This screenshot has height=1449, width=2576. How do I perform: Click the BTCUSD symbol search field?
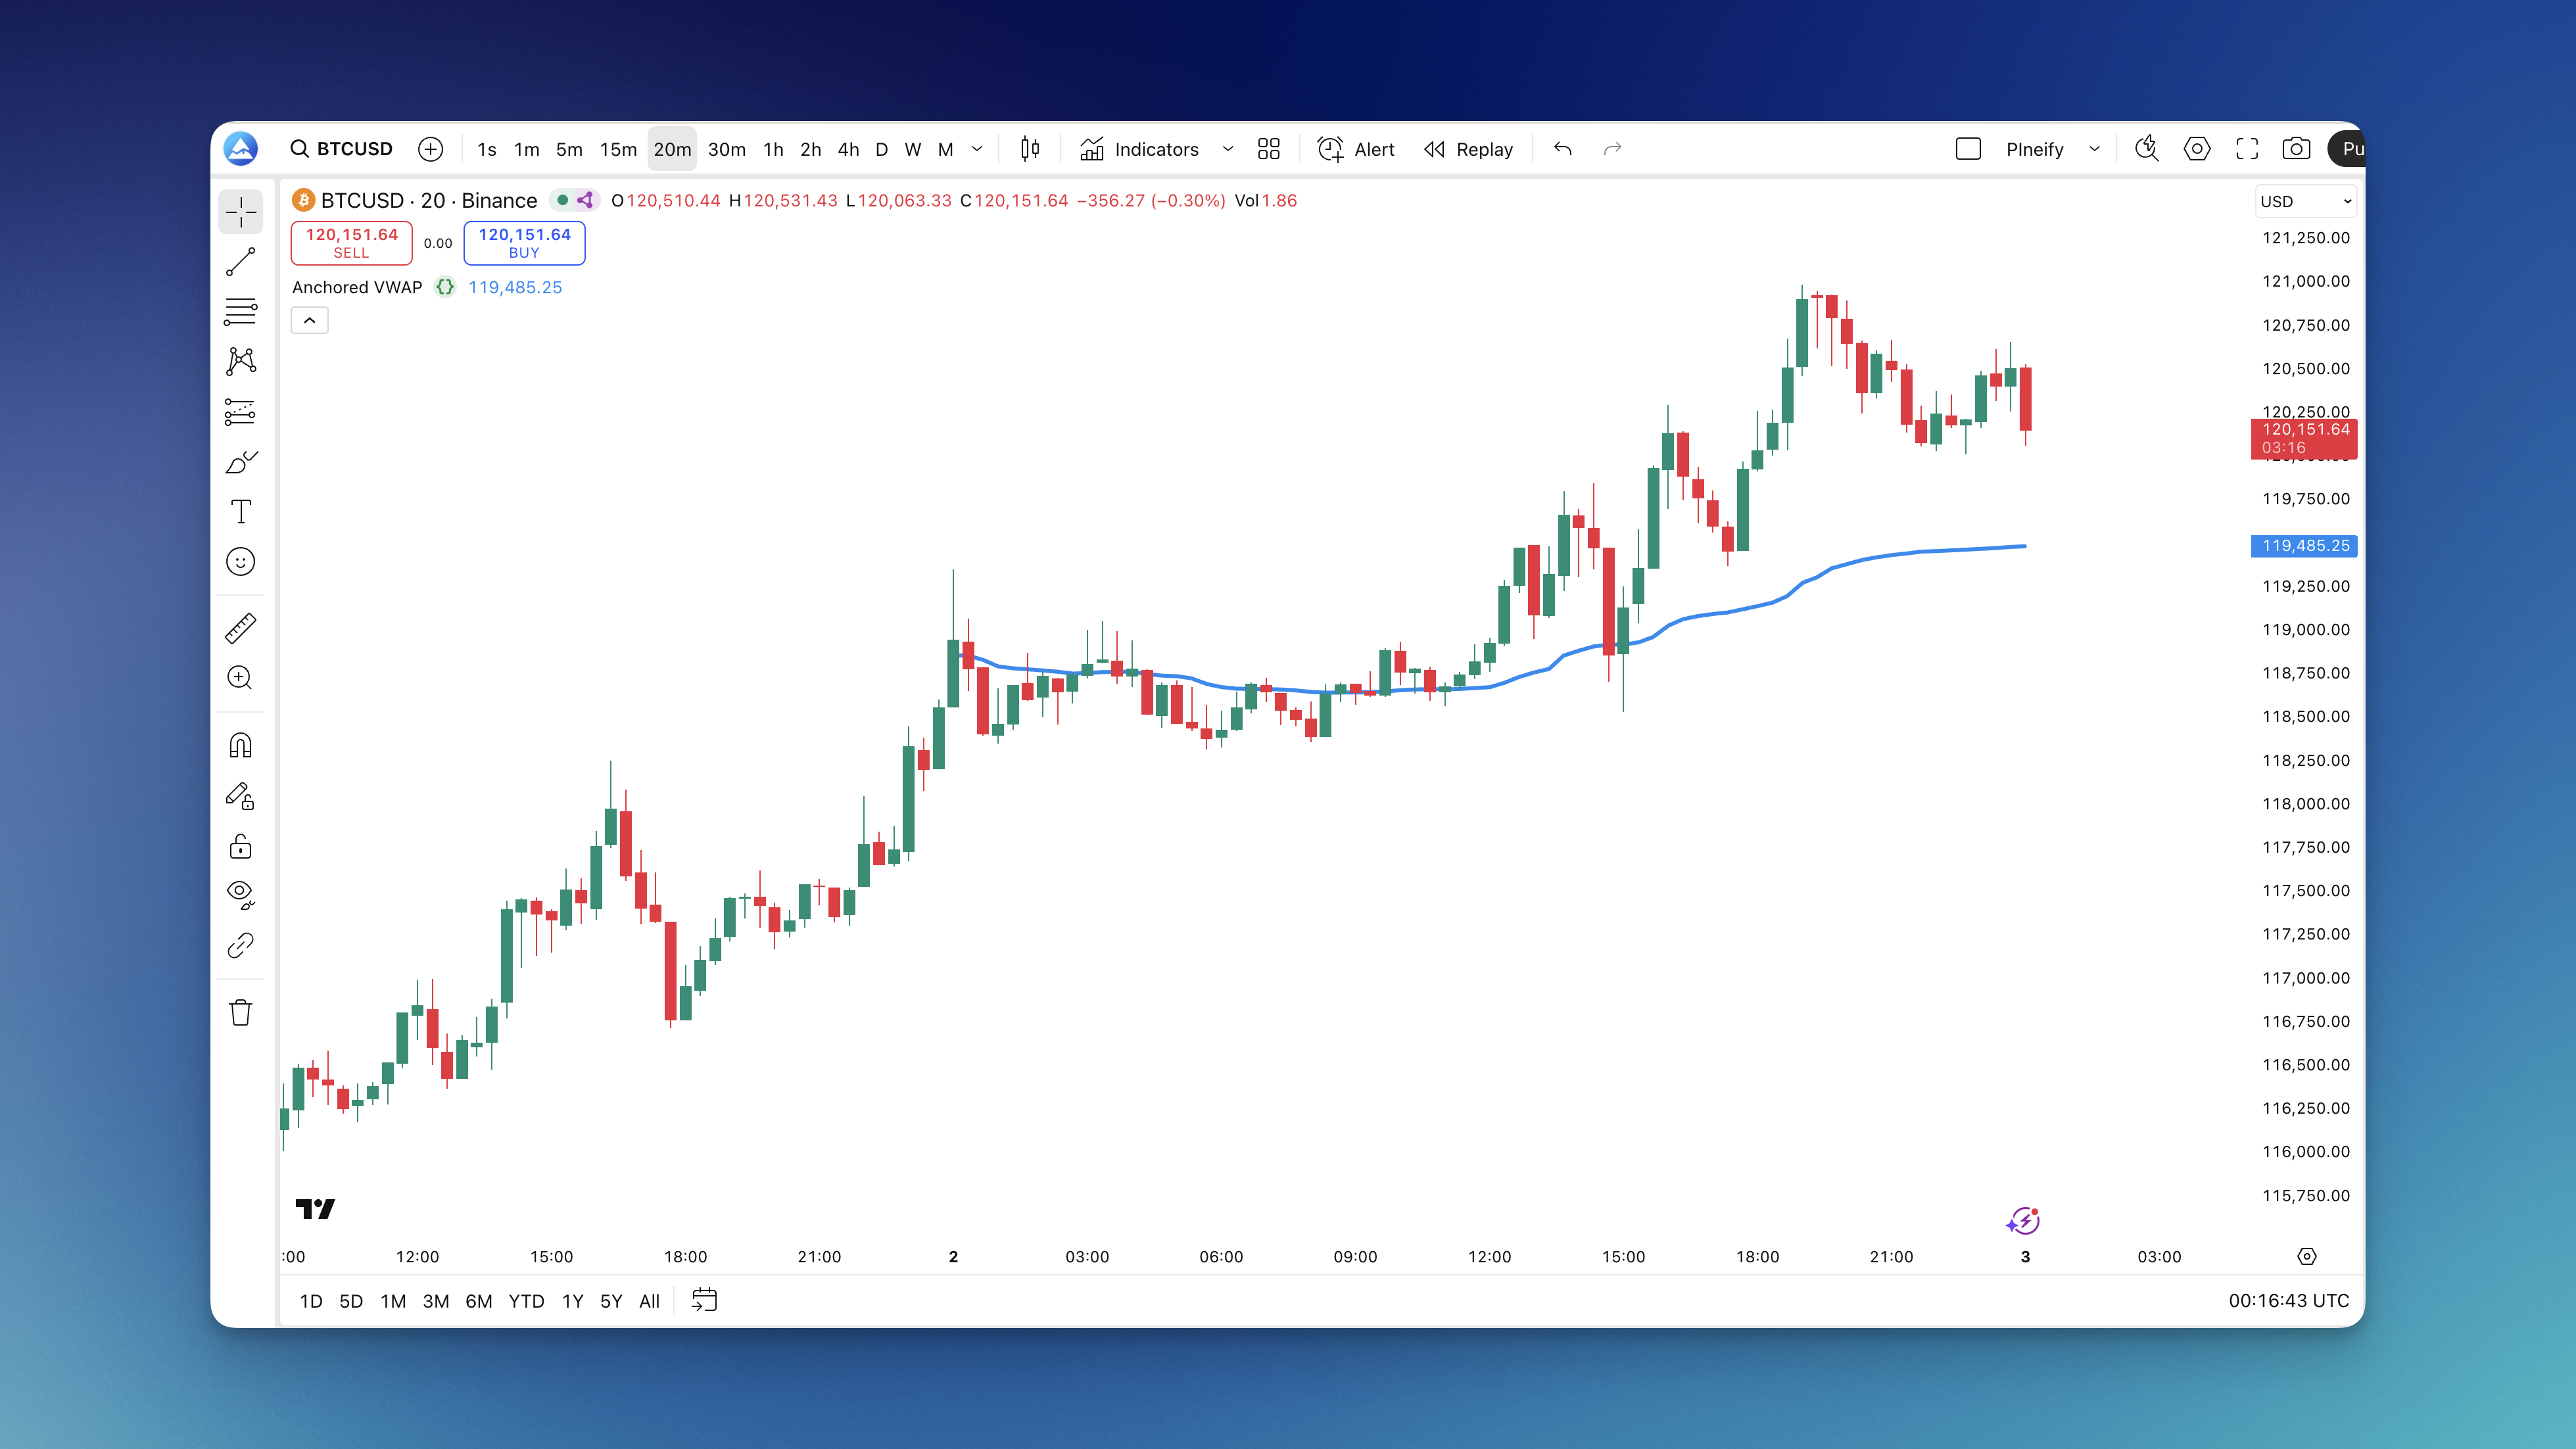[343, 149]
